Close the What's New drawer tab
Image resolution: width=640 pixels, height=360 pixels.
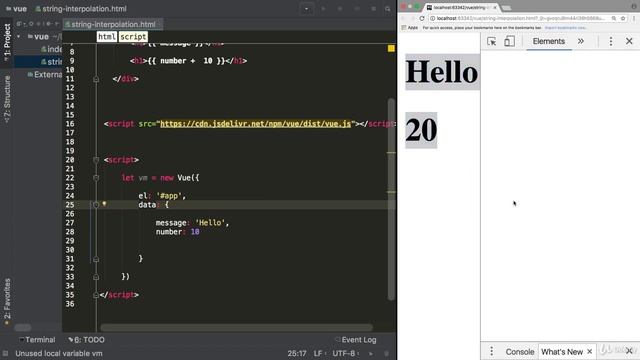click(x=589, y=351)
